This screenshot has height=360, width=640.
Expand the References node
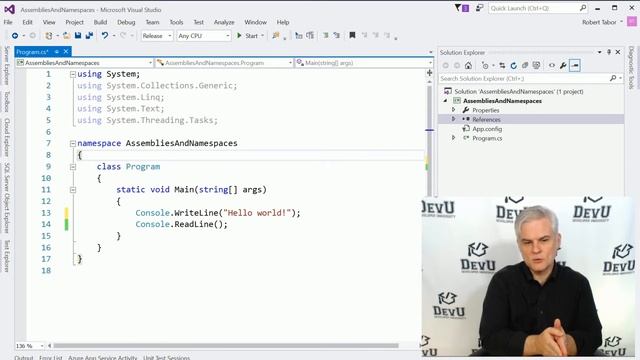[453, 119]
